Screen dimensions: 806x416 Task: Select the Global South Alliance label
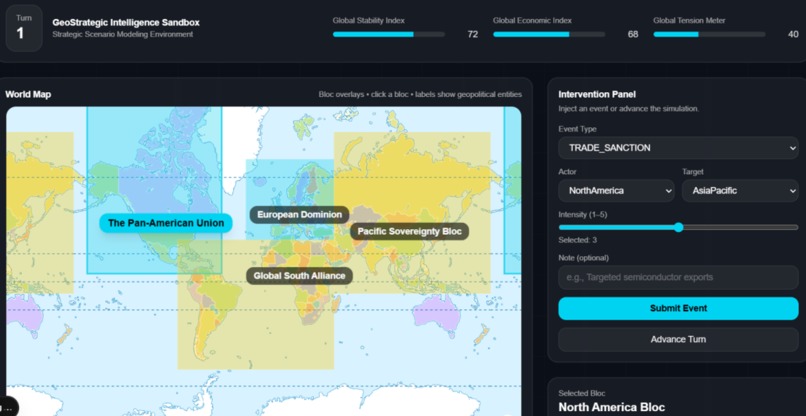pos(299,276)
